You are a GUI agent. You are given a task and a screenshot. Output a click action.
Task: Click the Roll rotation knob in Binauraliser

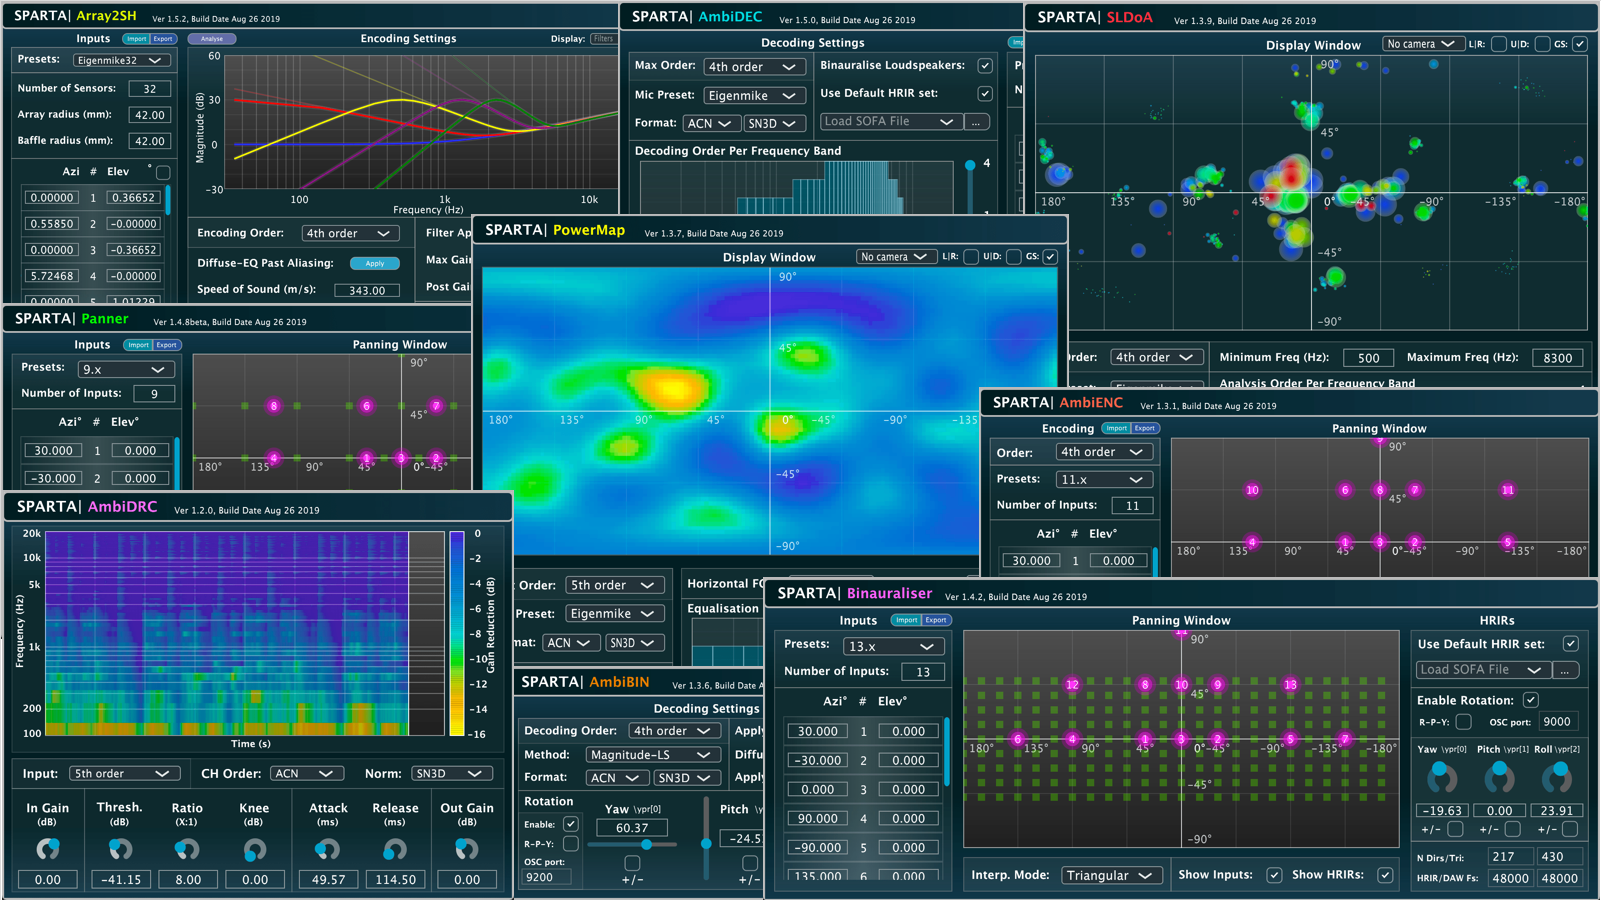(1557, 775)
